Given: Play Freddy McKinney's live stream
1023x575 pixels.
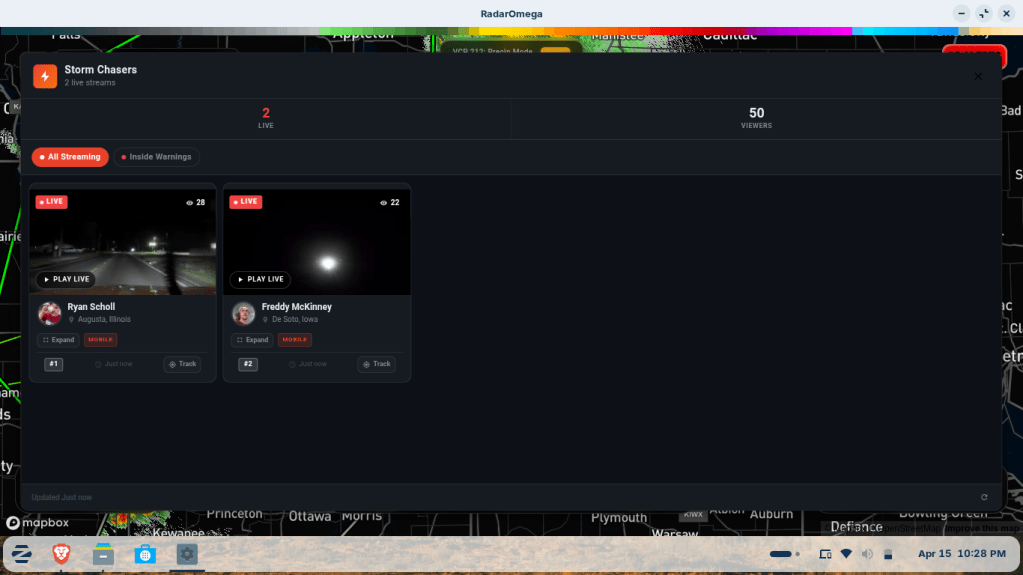Looking at the screenshot, I should tap(260, 280).
